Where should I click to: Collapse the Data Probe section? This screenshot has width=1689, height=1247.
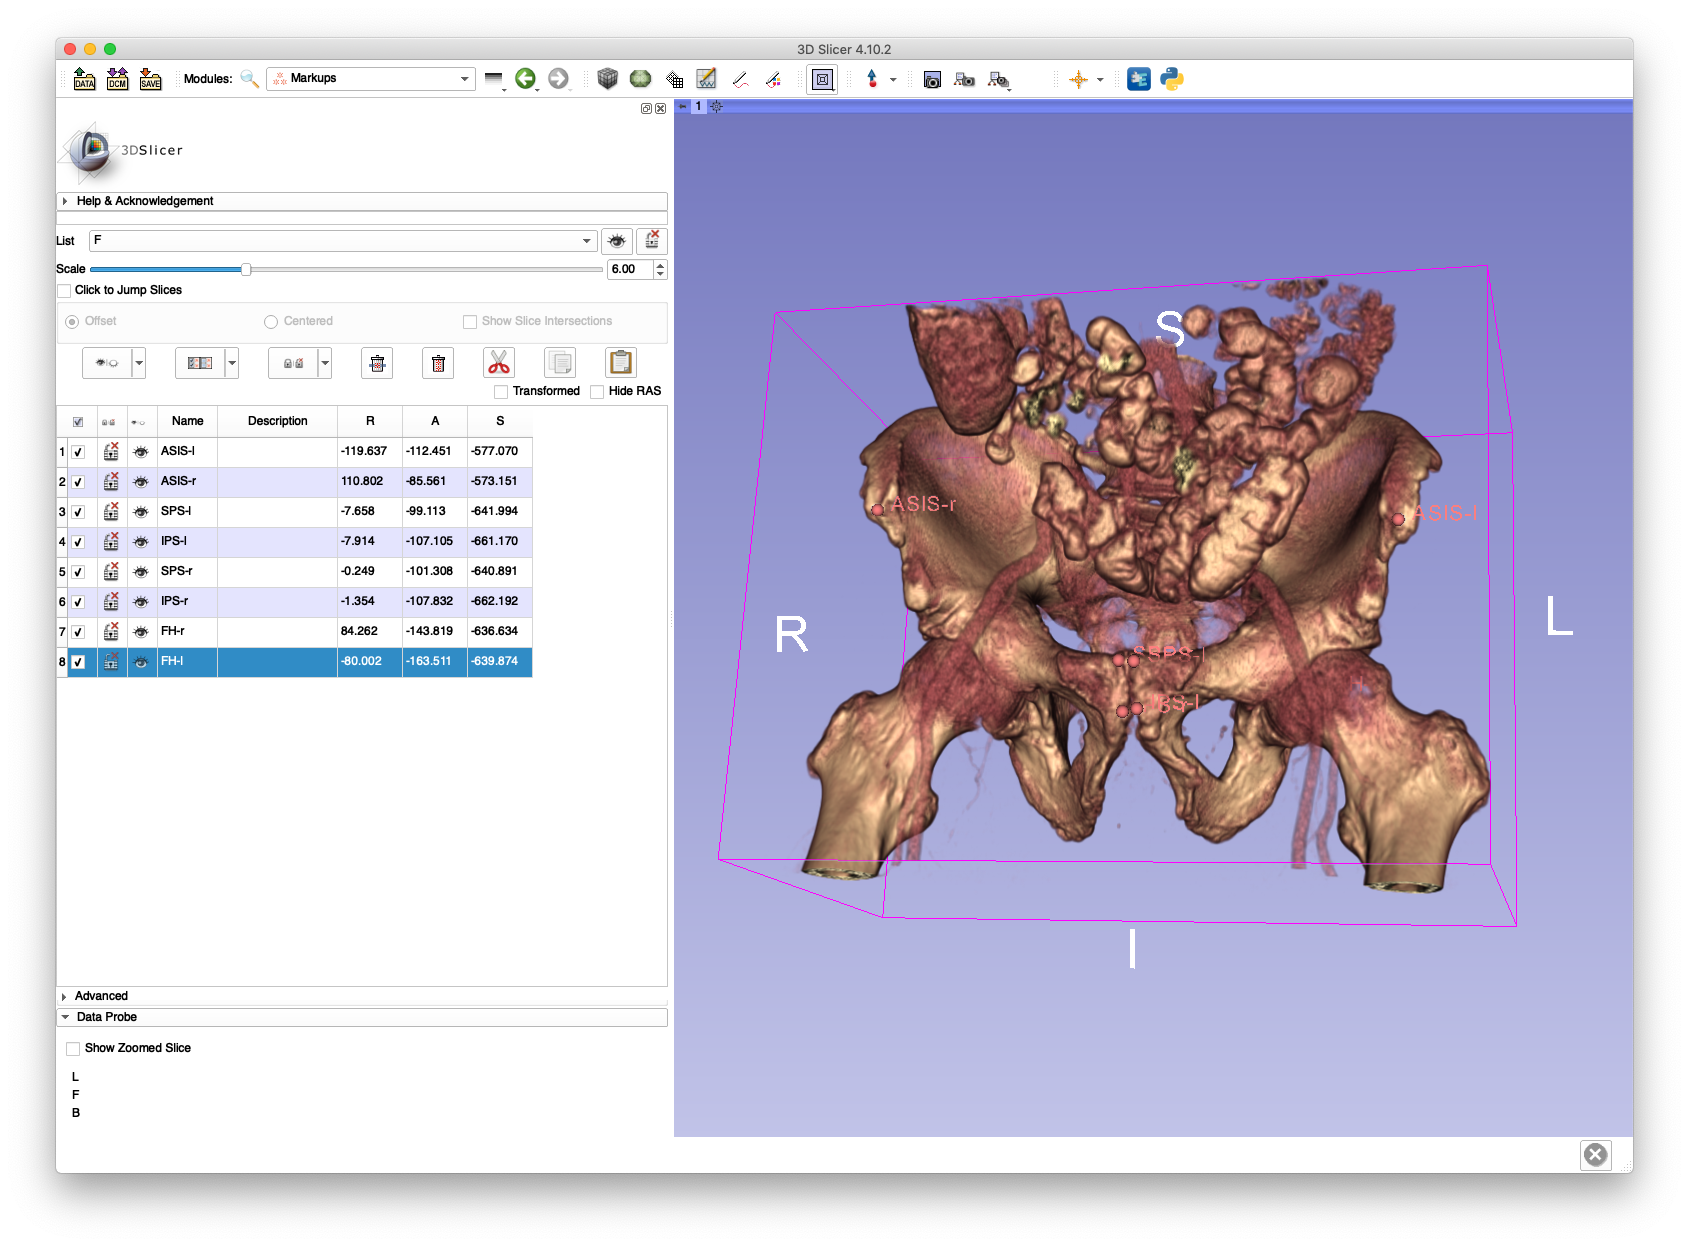coord(362,1017)
